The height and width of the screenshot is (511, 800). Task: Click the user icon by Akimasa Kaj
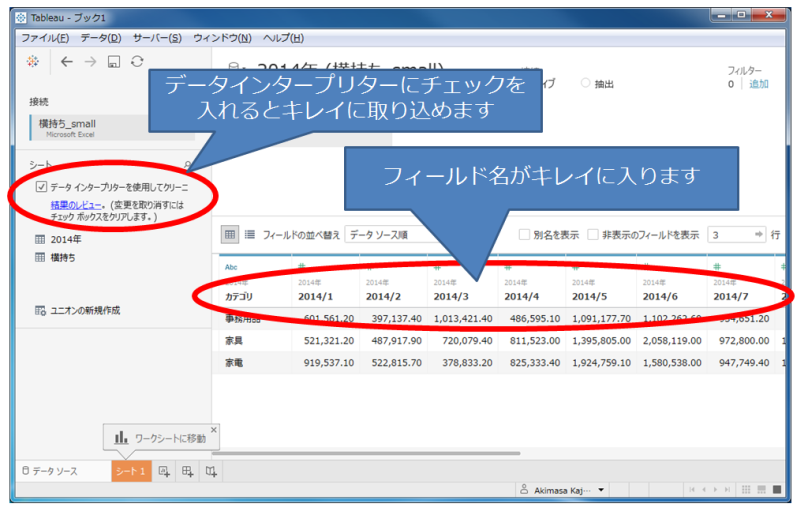coord(523,490)
